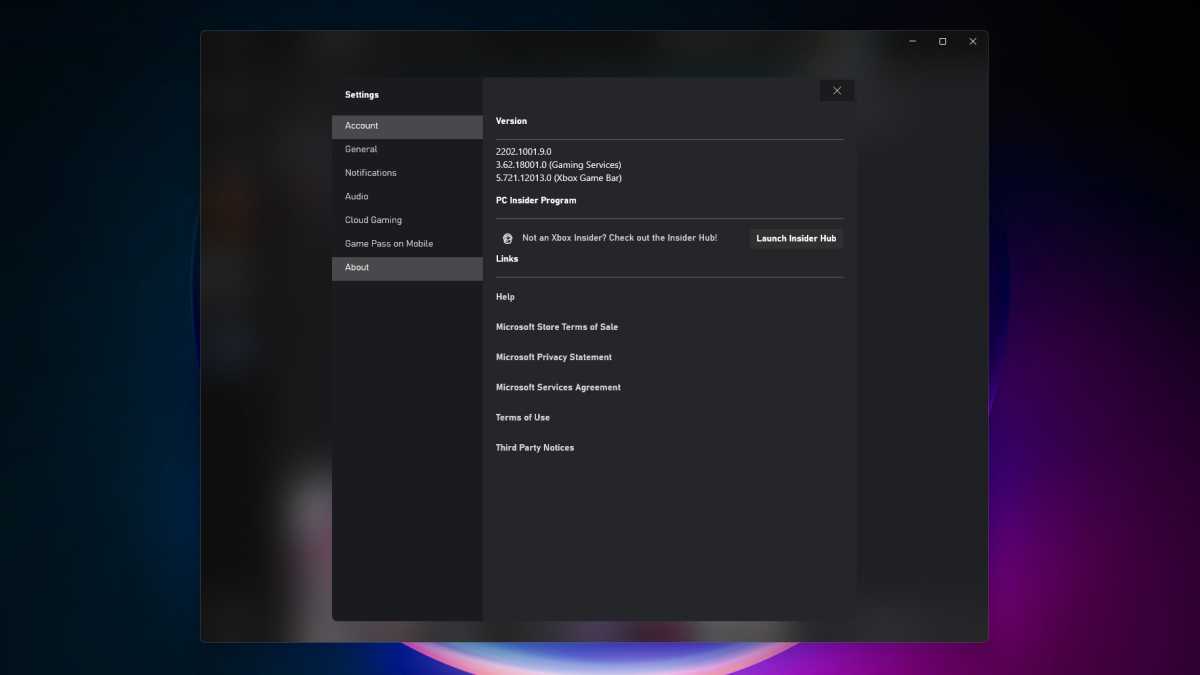Open the Terms of Use page
Viewport: 1200px width, 675px height.
(x=522, y=417)
